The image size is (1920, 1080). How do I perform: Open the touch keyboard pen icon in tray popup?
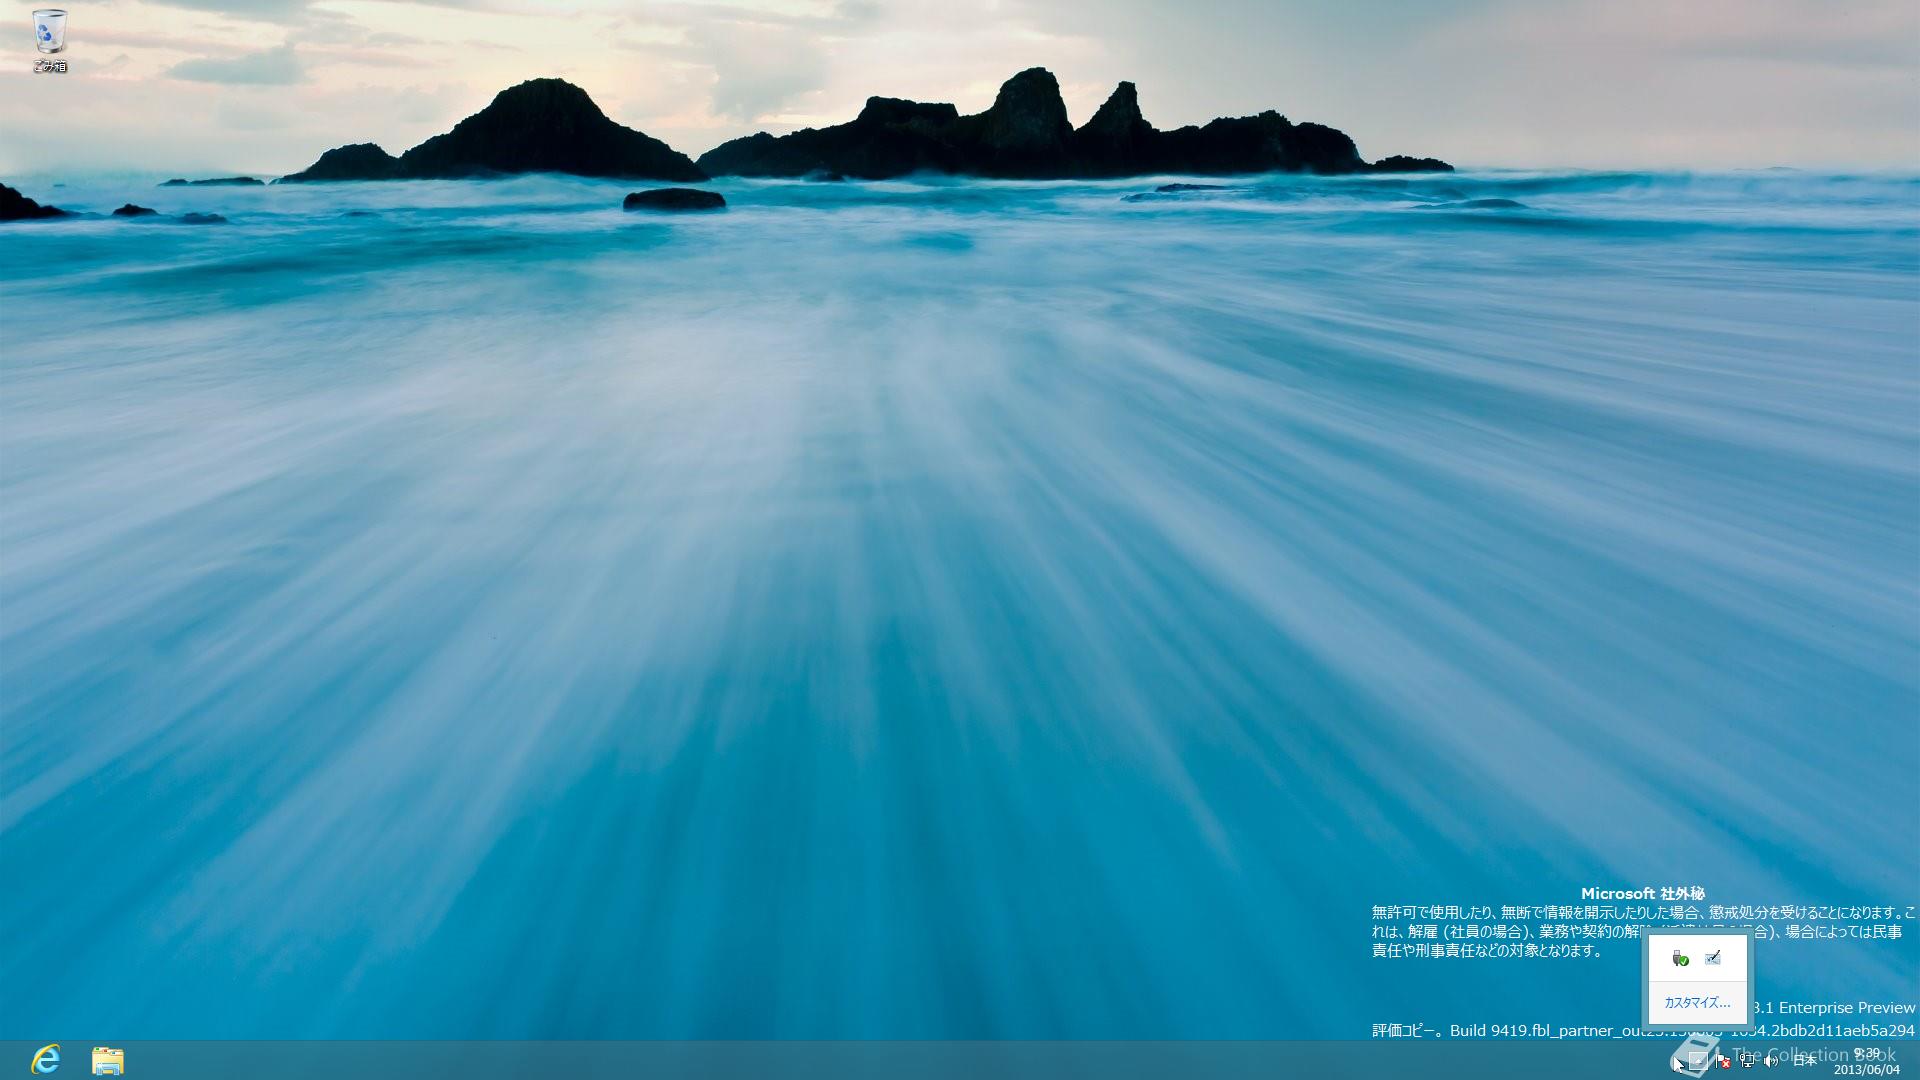tap(1713, 958)
